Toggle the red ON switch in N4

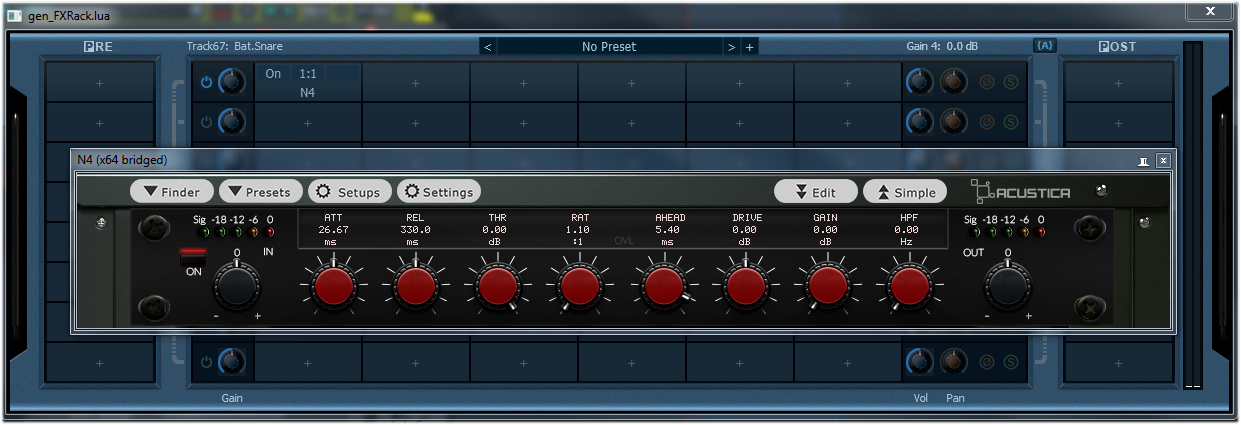(192, 258)
